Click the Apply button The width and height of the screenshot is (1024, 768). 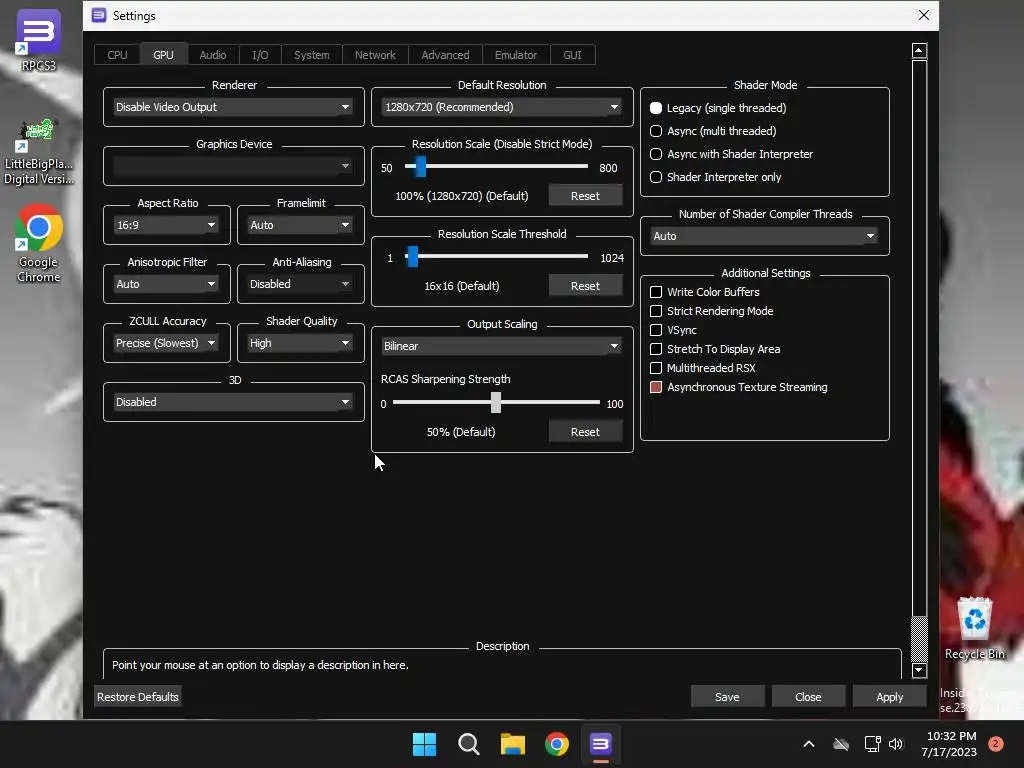pyautogui.click(x=889, y=697)
